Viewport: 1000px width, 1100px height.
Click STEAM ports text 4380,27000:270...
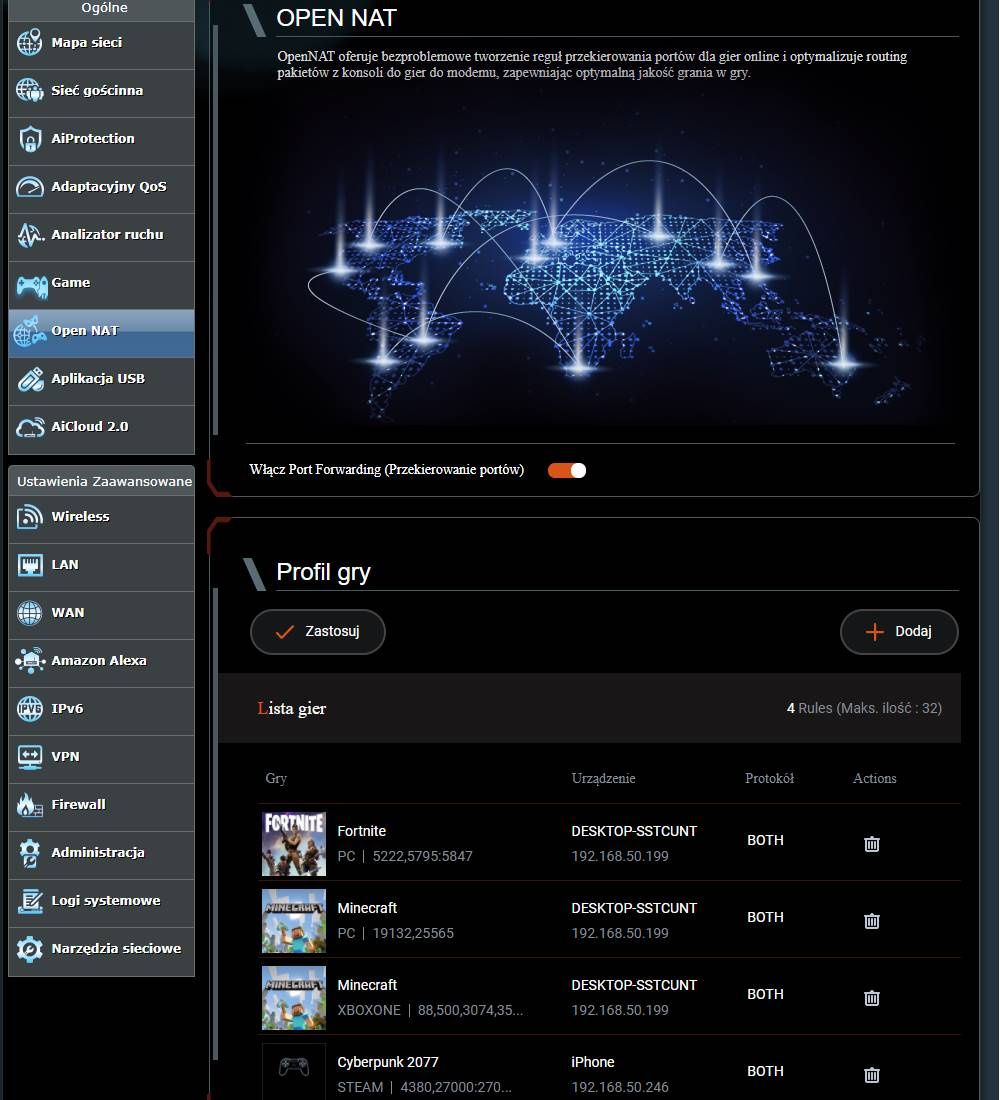[456, 1088]
